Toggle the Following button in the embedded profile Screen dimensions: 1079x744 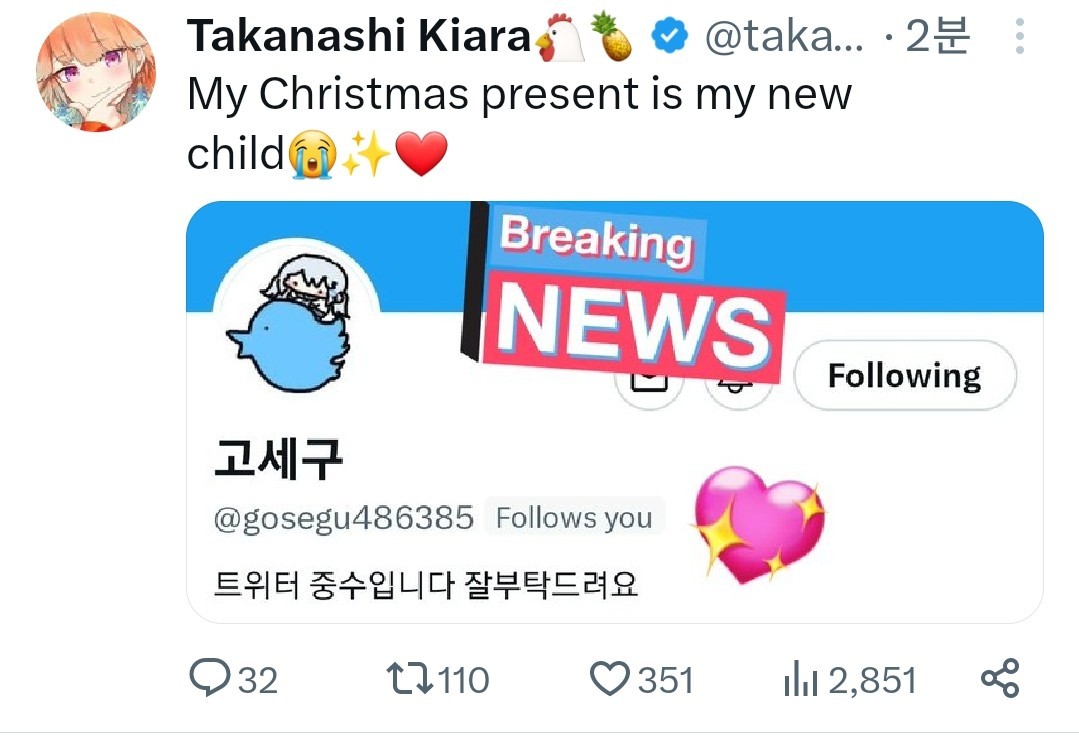[x=904, y=376]
